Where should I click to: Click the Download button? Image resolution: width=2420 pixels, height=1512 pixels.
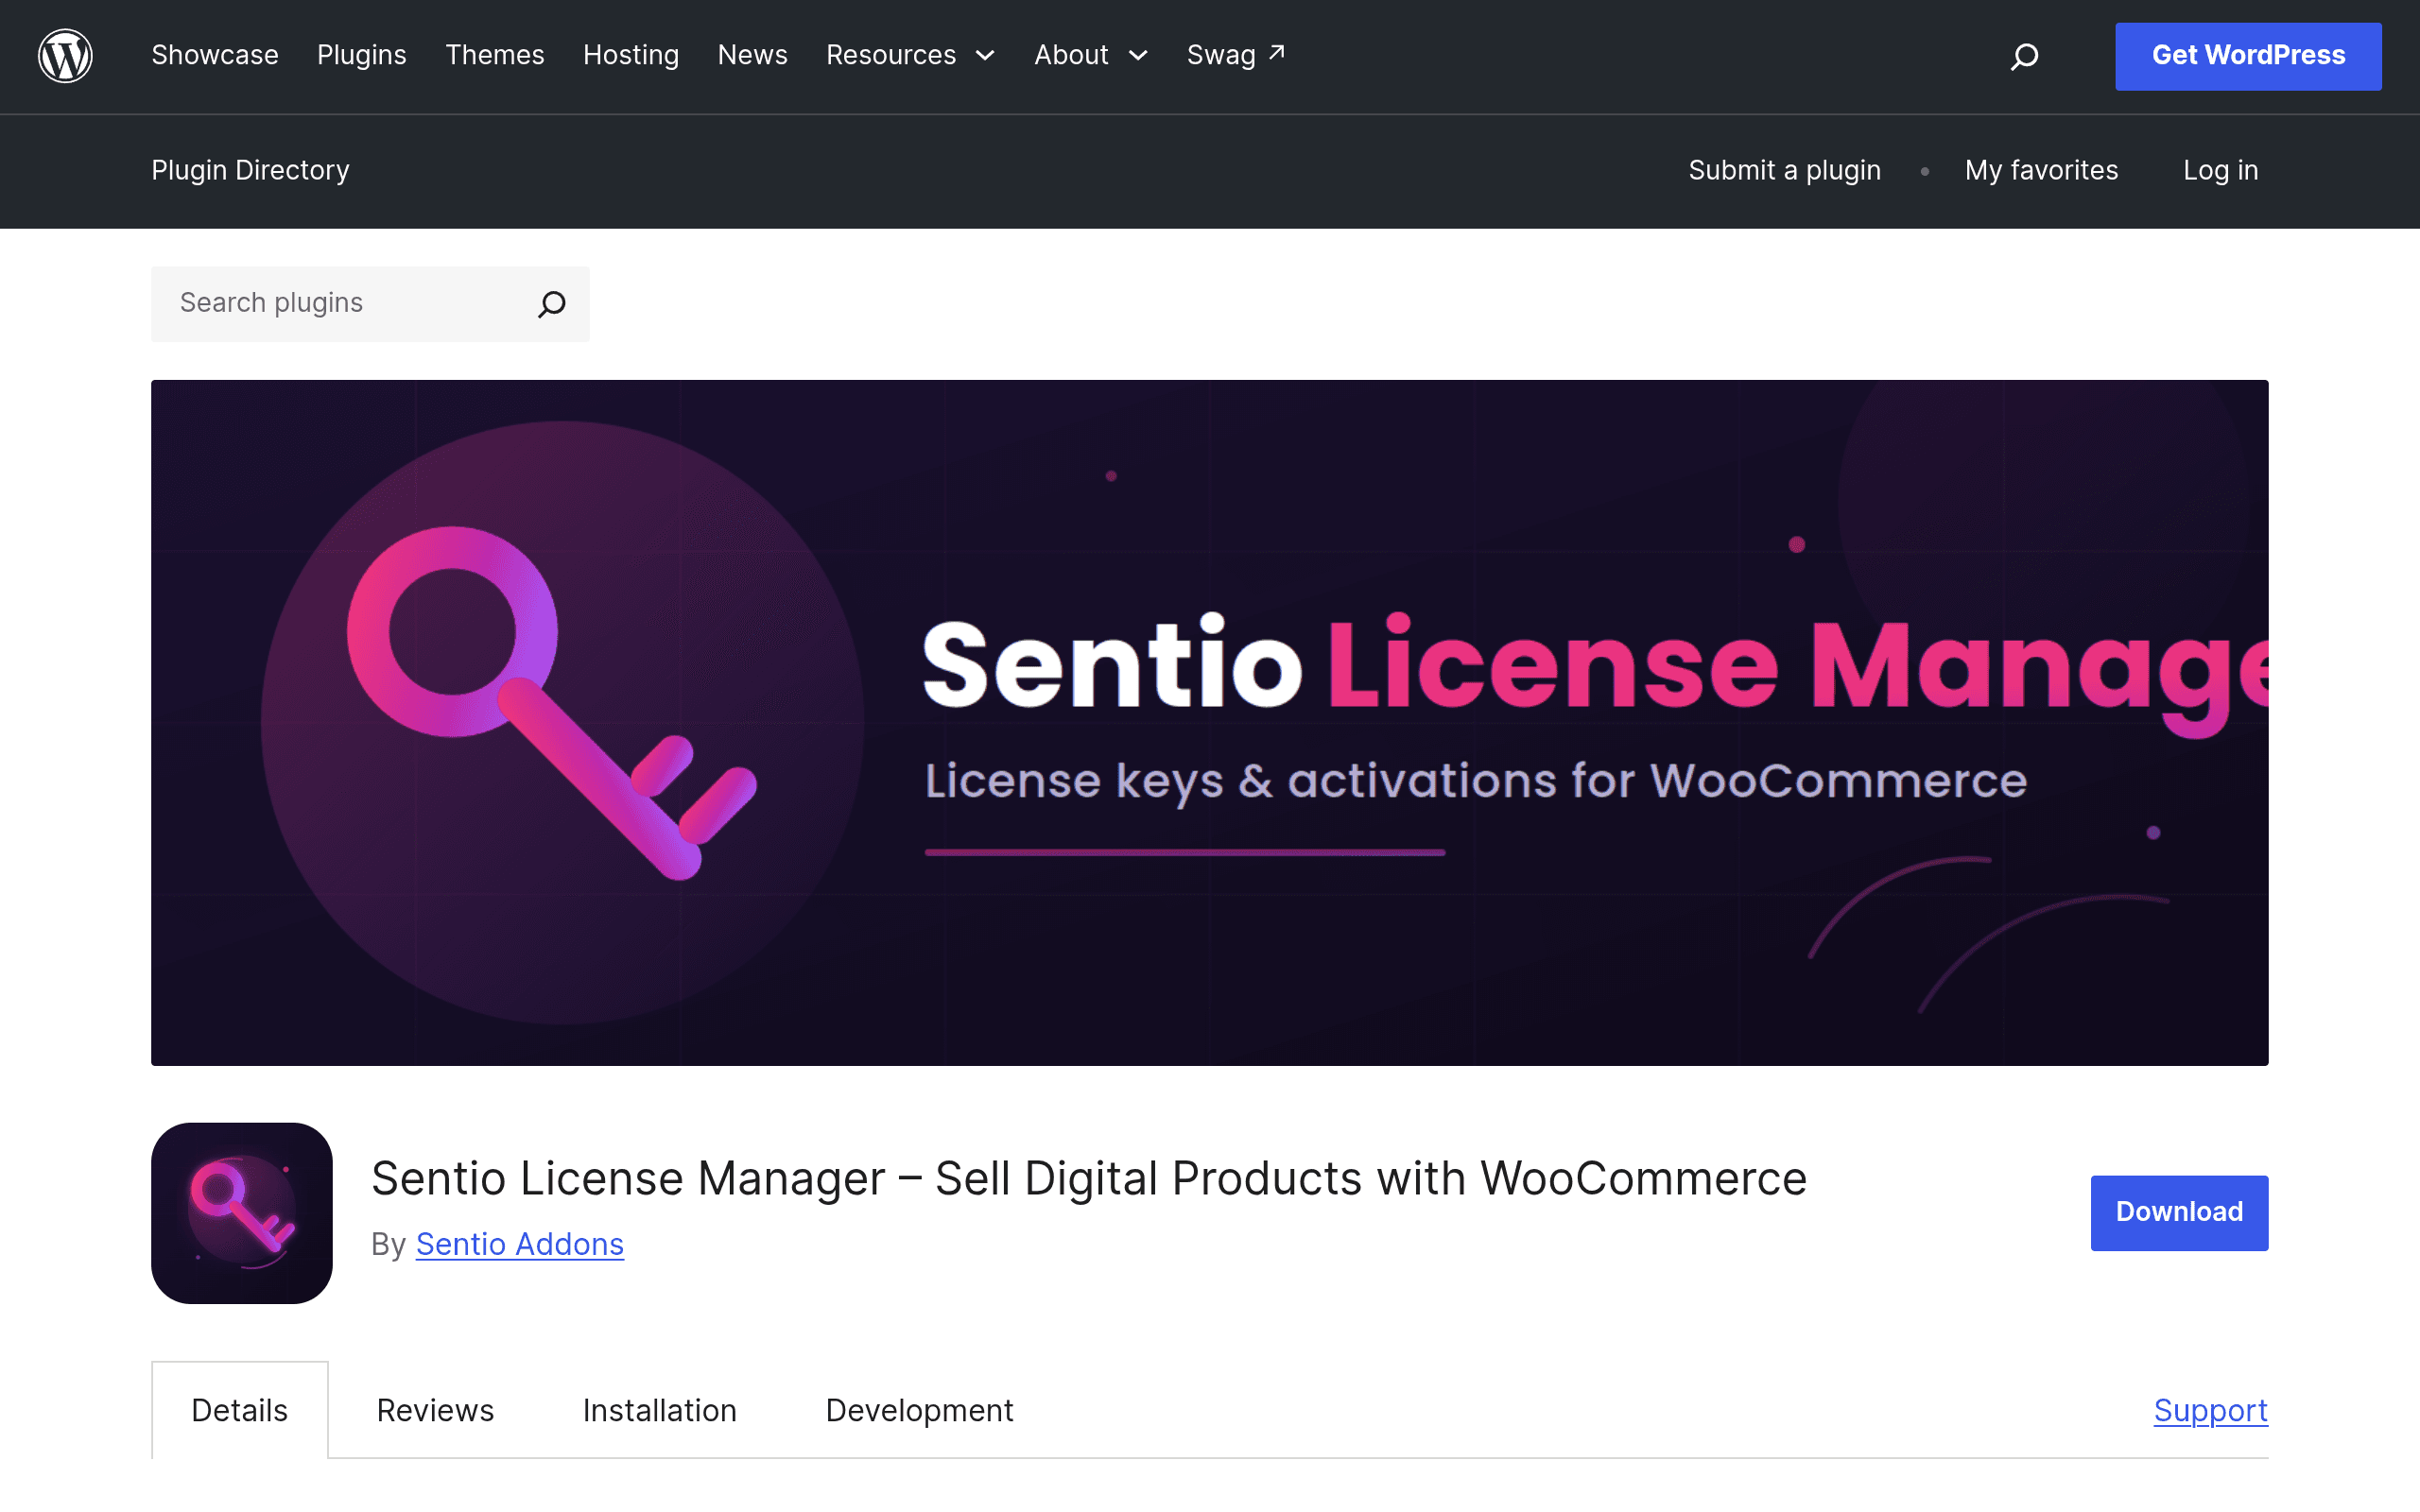coord(2179,1212)
